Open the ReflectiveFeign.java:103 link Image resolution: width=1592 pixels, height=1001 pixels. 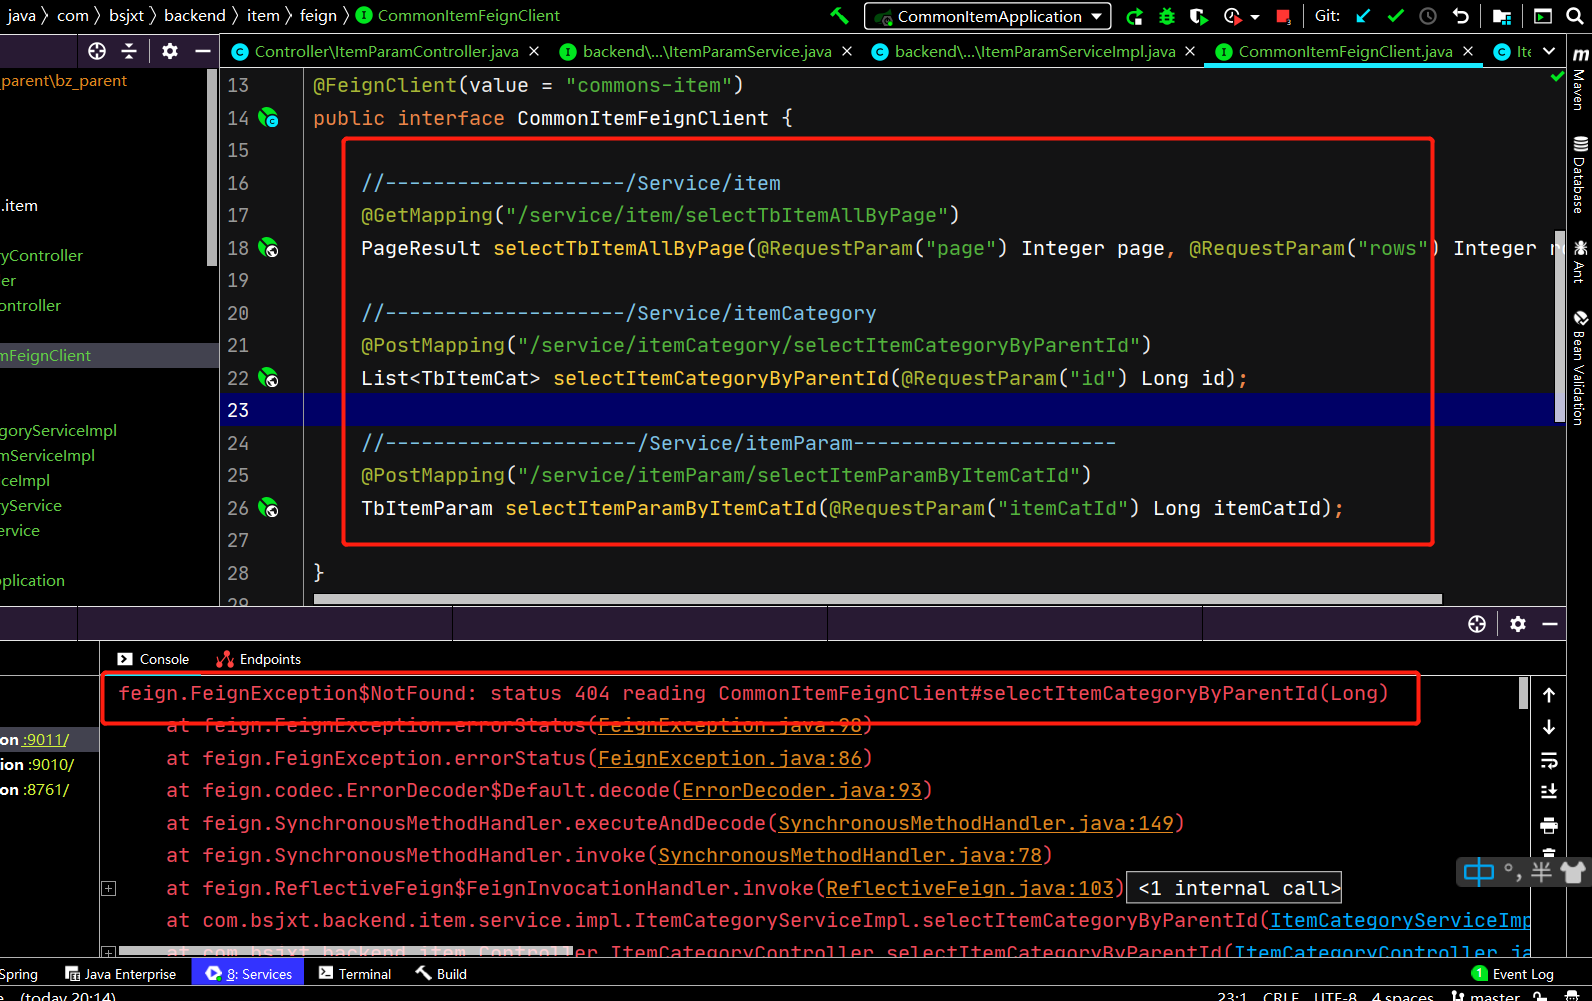970,888
